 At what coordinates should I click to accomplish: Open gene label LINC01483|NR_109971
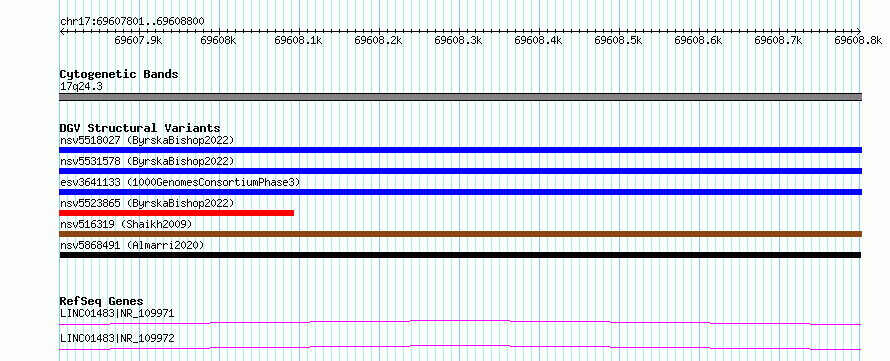coord(117,313)
